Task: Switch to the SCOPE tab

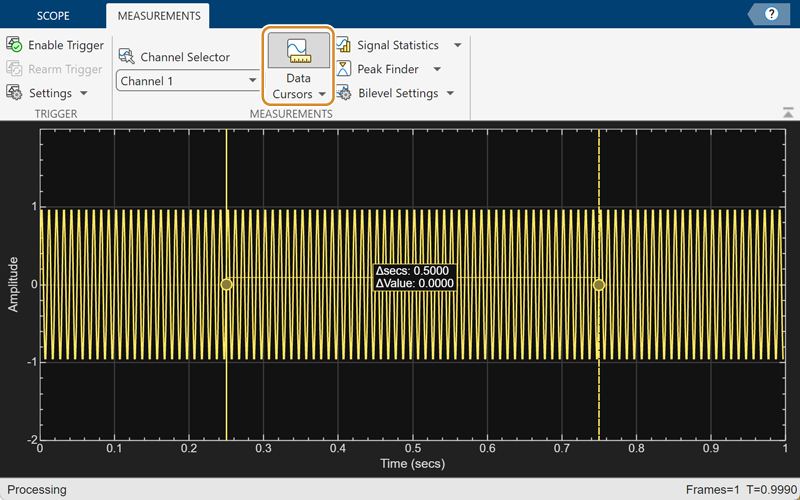Action: [x=53, y=16]
